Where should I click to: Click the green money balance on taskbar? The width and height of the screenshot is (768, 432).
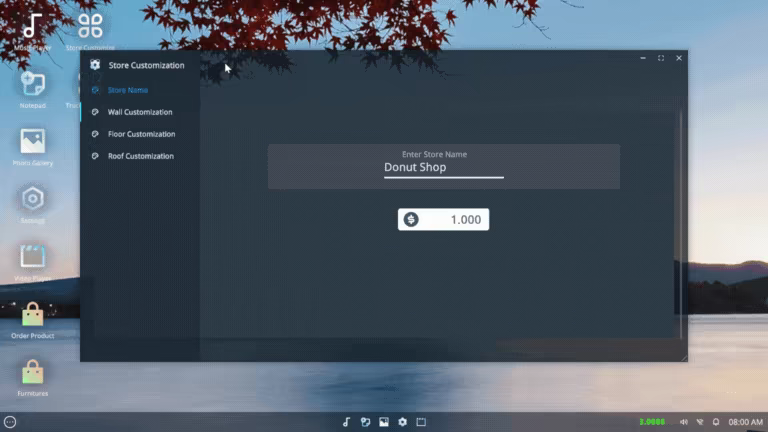(652, 422)
